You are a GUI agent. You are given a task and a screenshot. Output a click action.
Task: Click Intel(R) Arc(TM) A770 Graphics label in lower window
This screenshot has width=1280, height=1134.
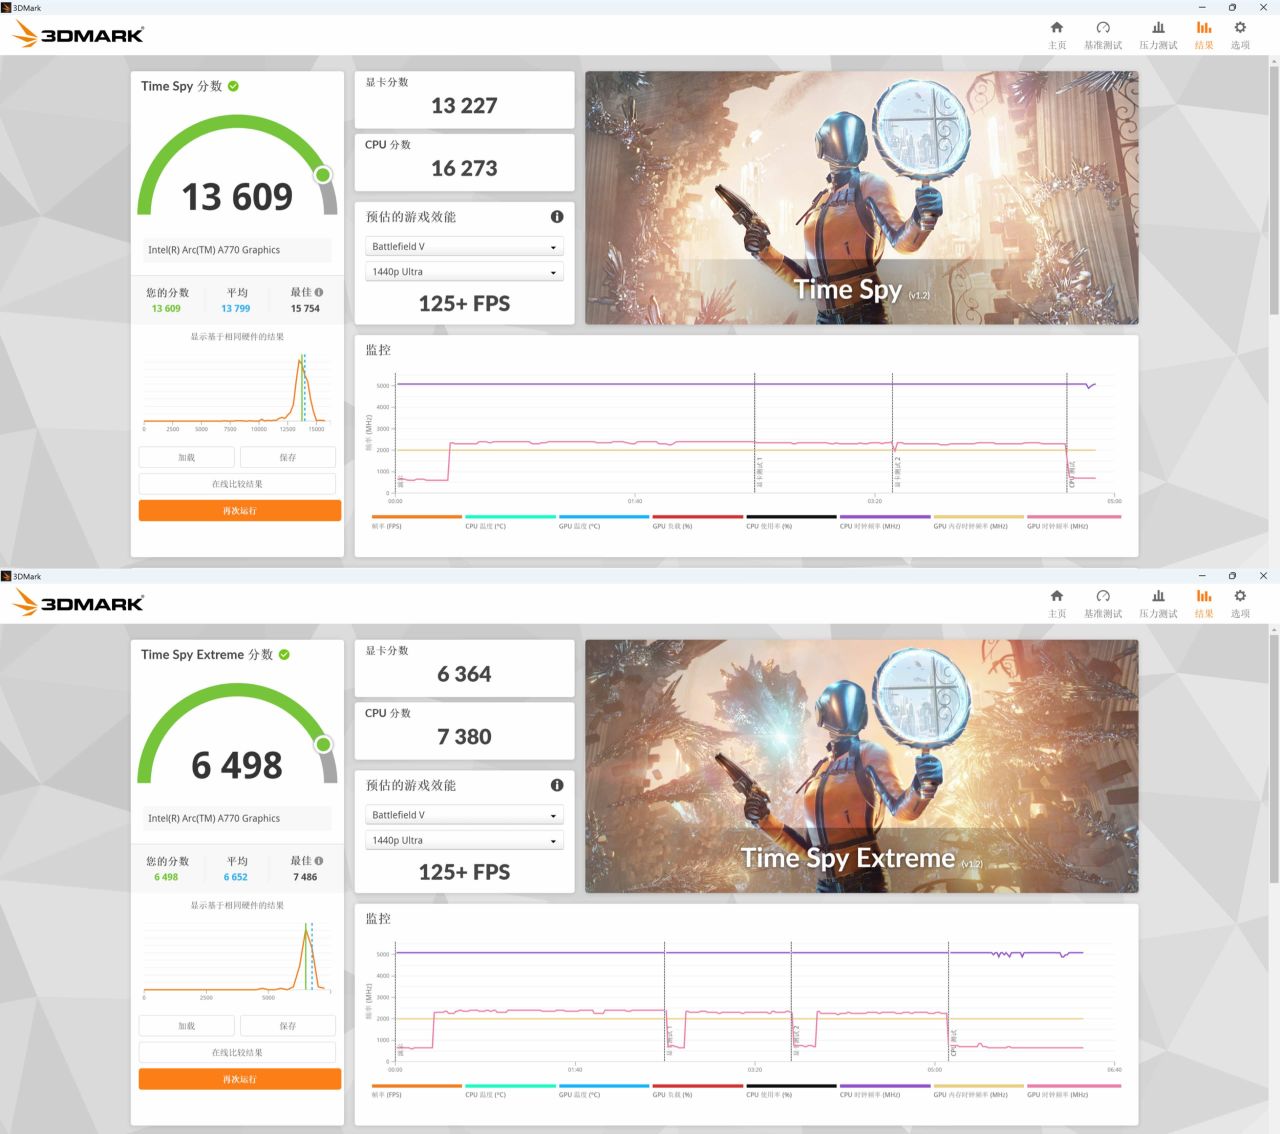[x=214, y=819]
